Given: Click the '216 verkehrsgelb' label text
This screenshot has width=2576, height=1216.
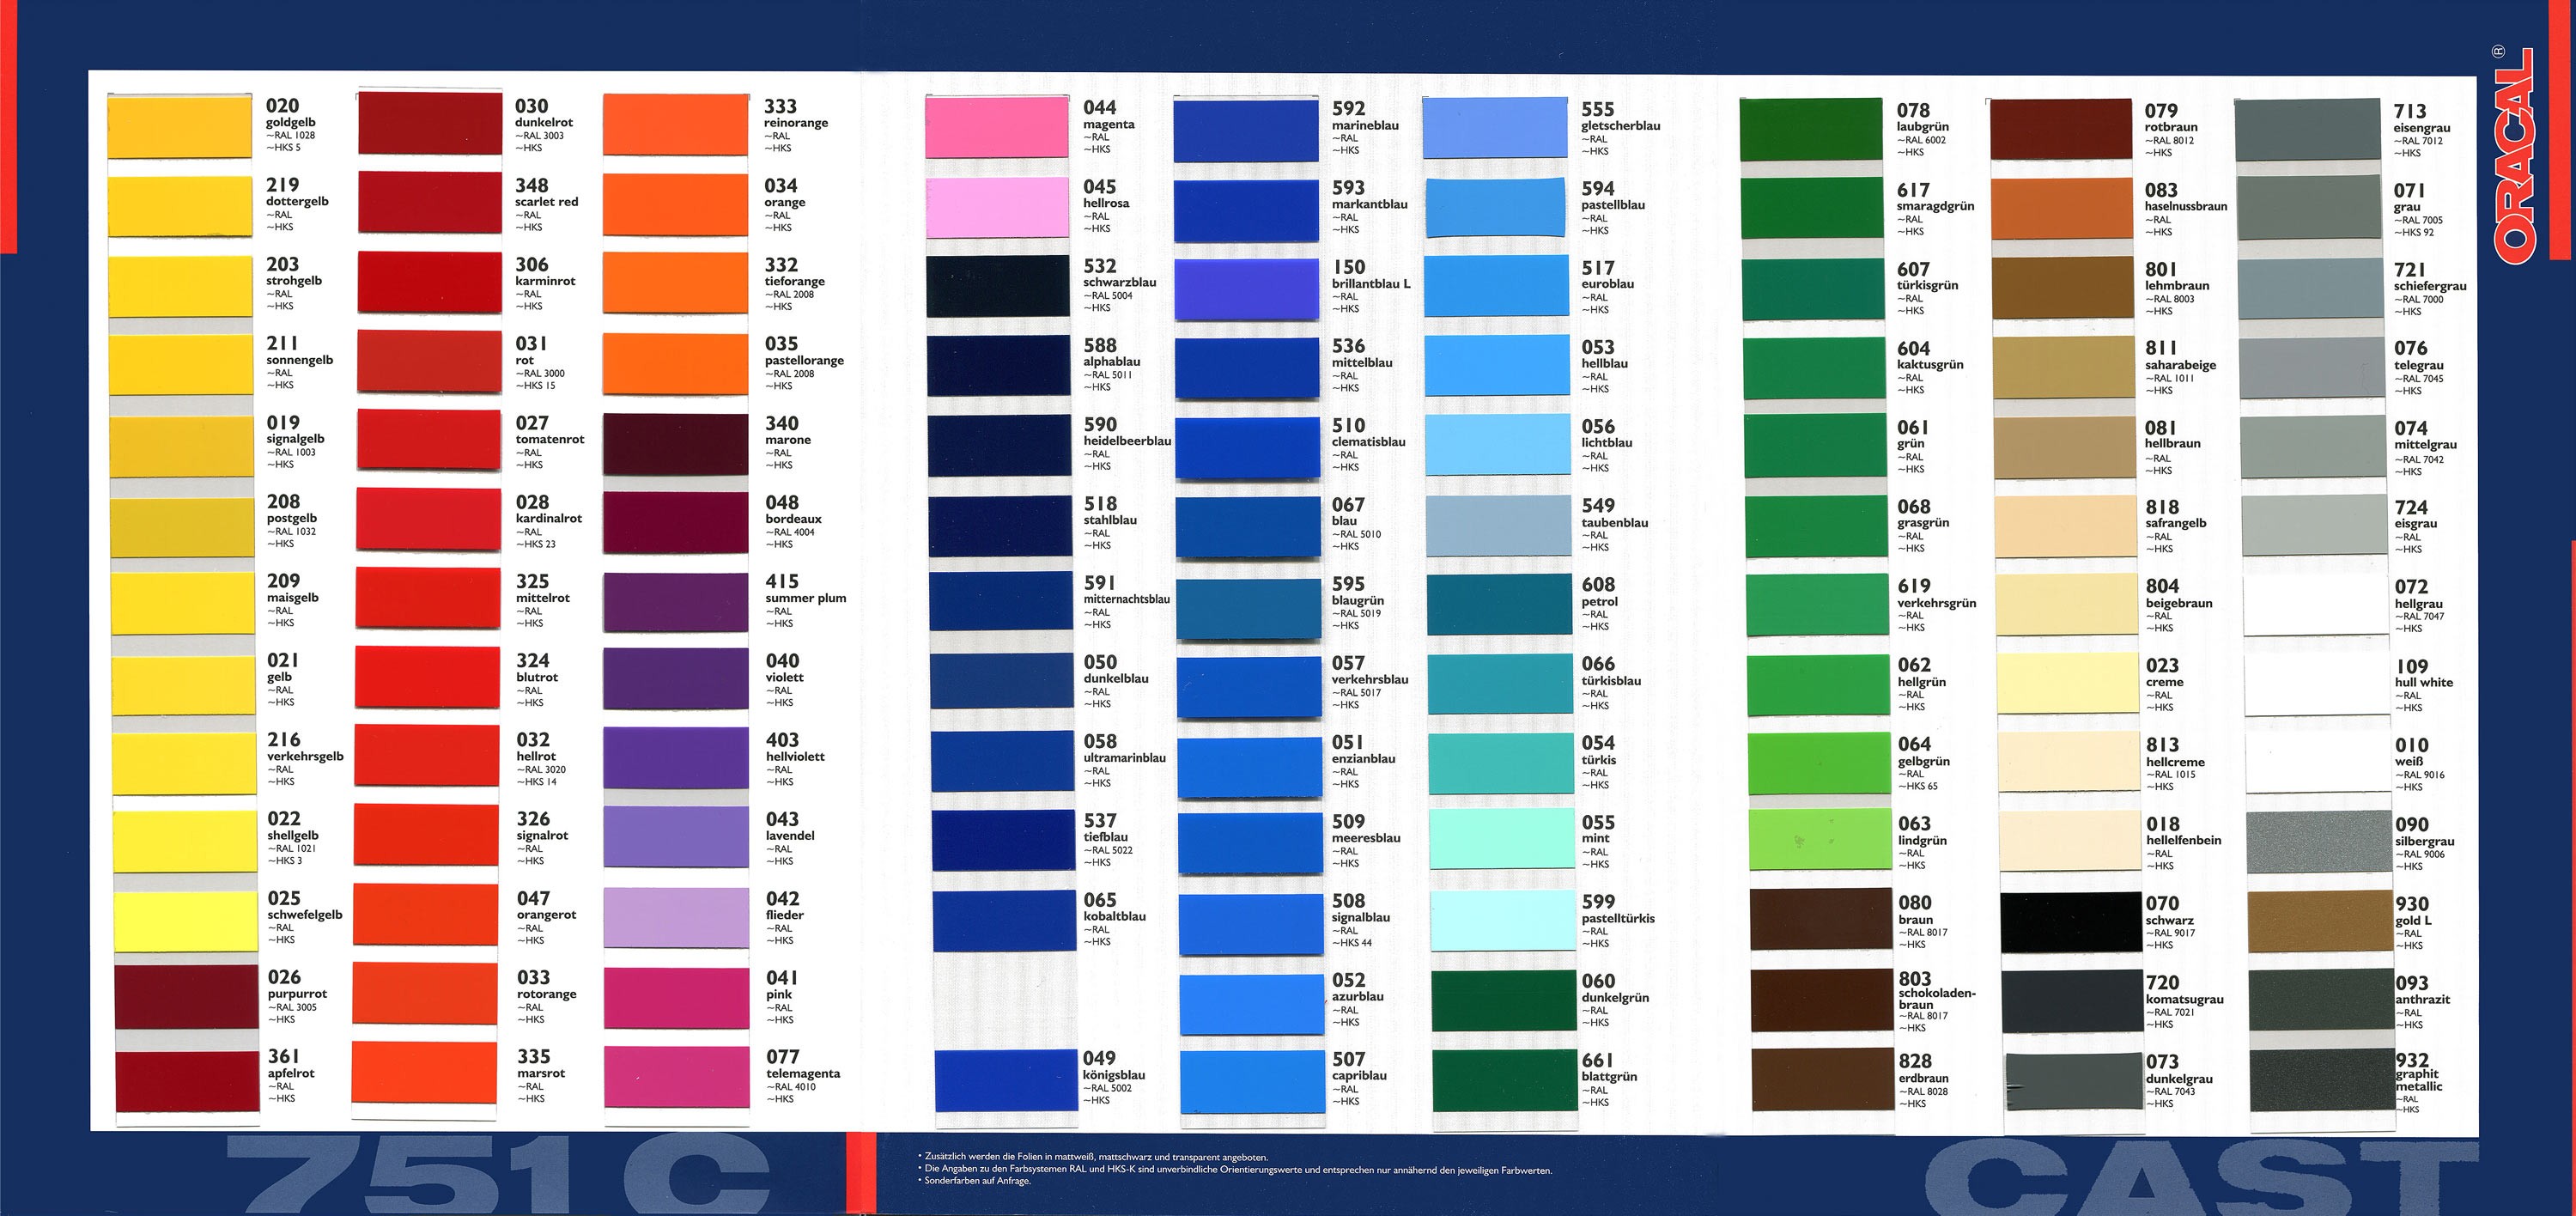Looking at the screenshot, I should click(305, 747).
